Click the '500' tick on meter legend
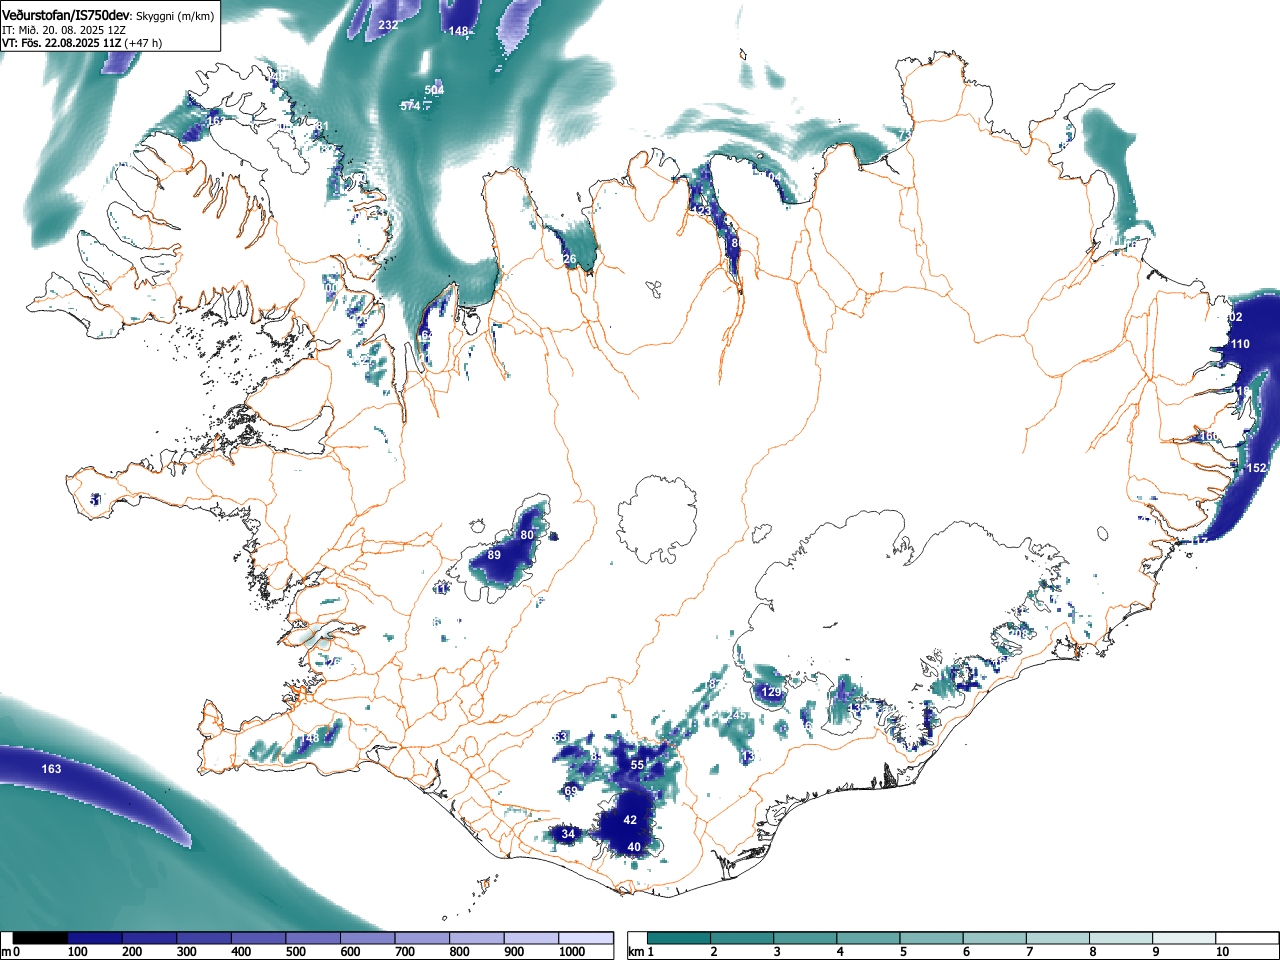 click(296, 952)
